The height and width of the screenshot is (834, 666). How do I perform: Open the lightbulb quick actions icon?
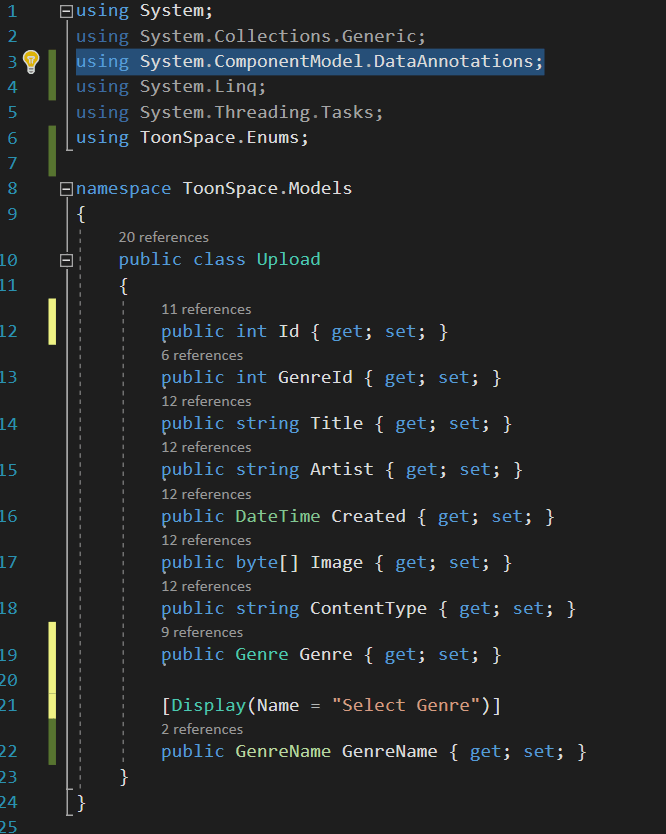pos(31,62)
